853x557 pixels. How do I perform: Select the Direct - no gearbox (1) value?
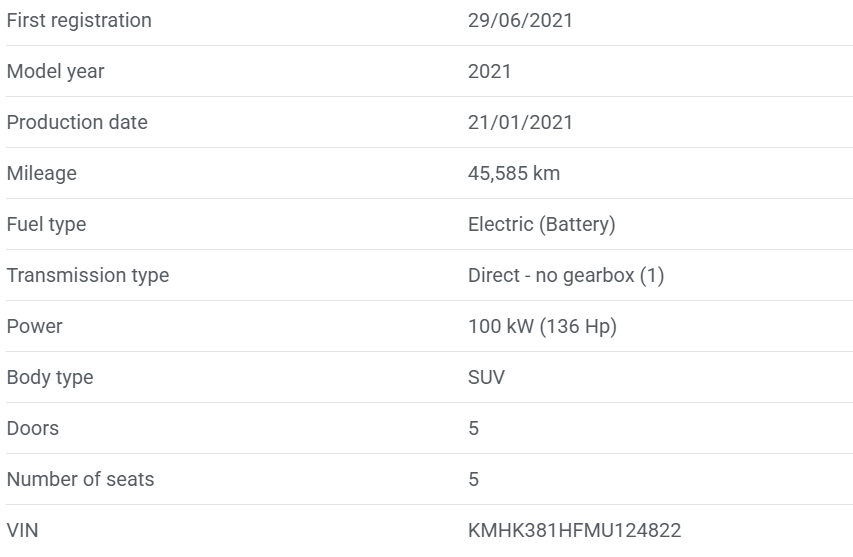(x=565, y=275)
